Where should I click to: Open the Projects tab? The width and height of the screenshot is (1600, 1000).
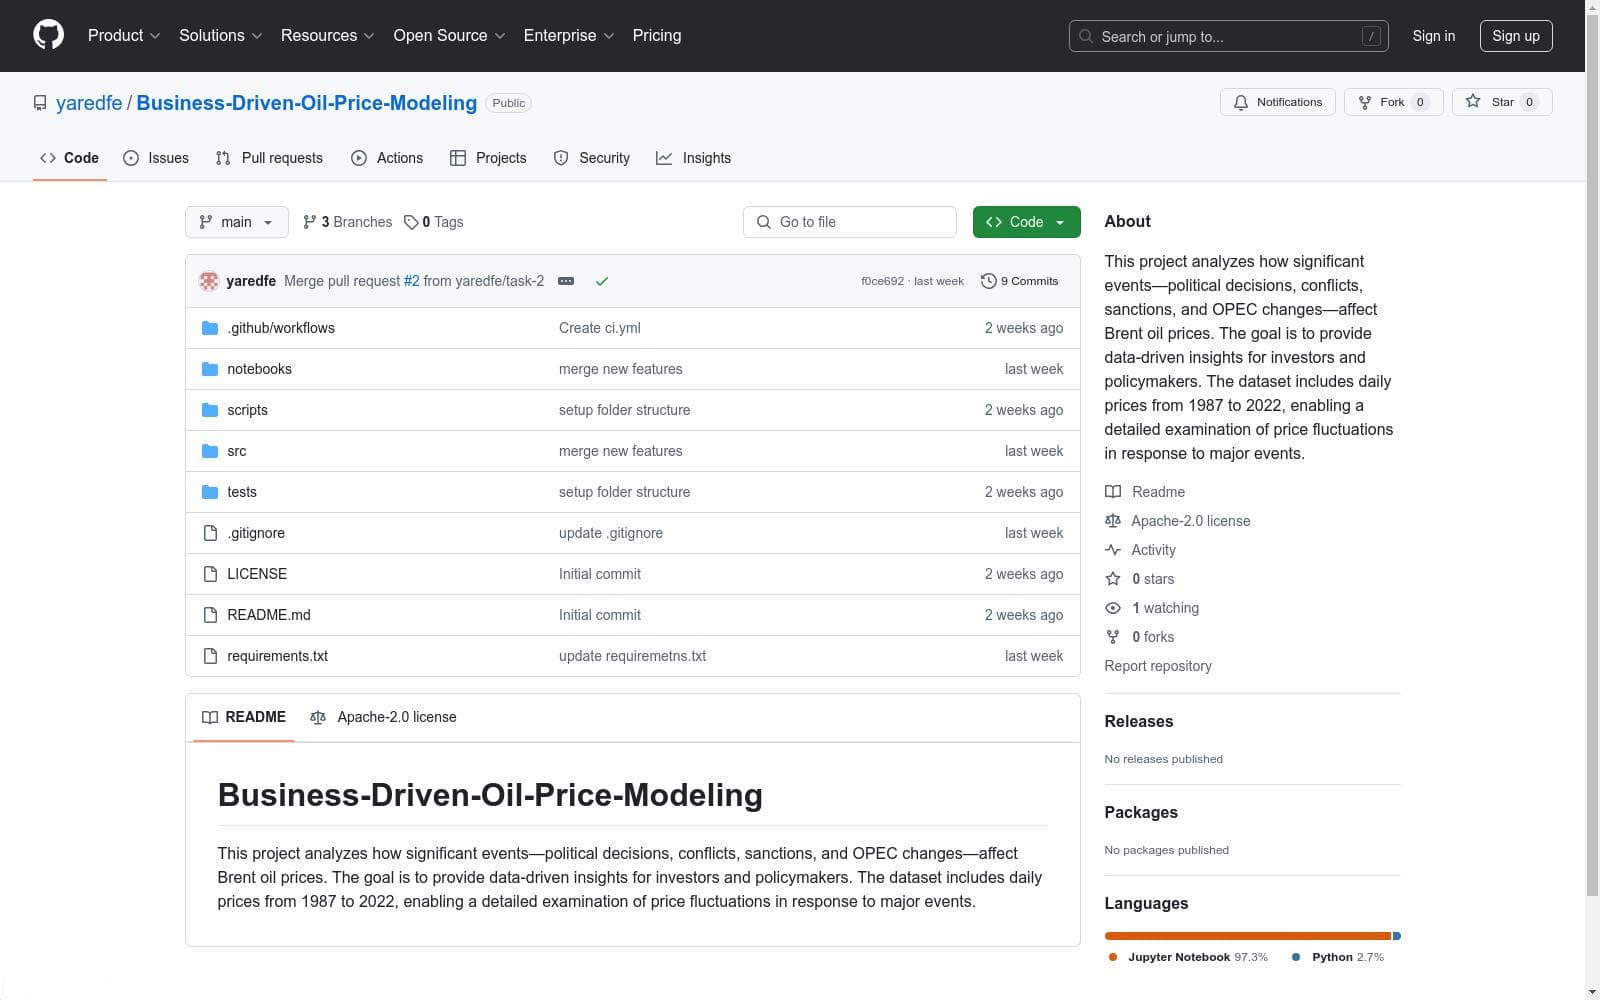[488, 158]
